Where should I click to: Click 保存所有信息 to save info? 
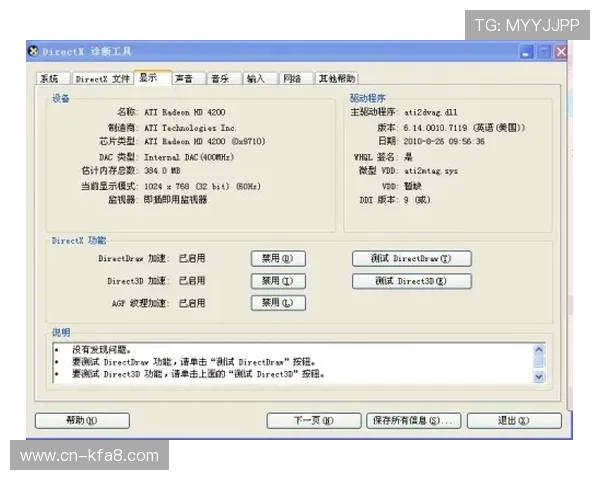[x=412, y=420]
